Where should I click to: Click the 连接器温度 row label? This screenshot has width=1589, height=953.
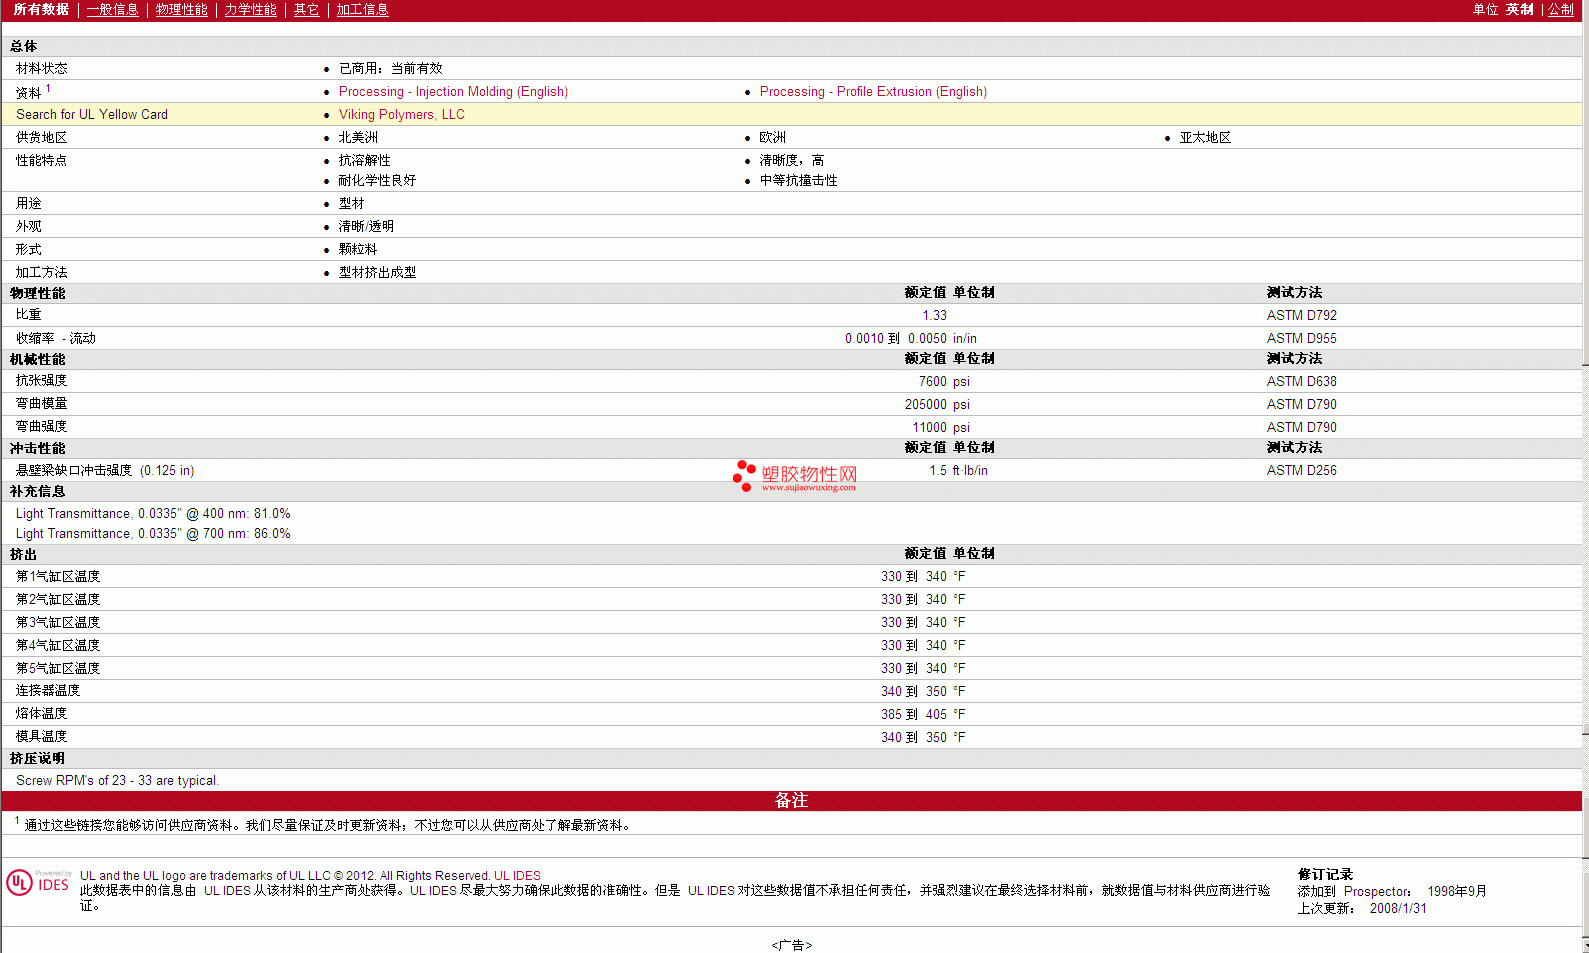[48, 691]
